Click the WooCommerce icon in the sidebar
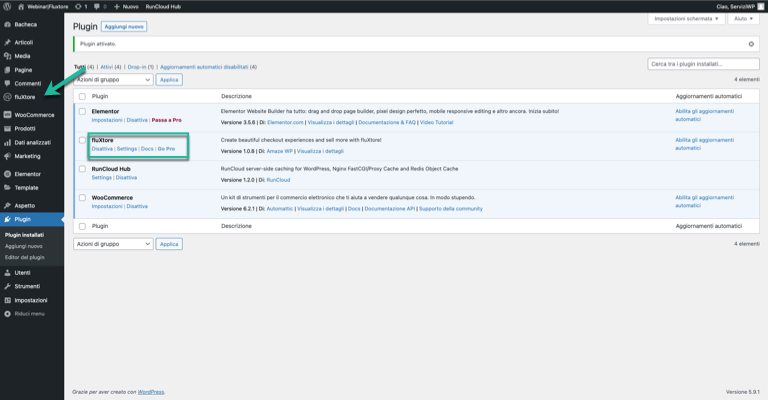 pos(7,115)
